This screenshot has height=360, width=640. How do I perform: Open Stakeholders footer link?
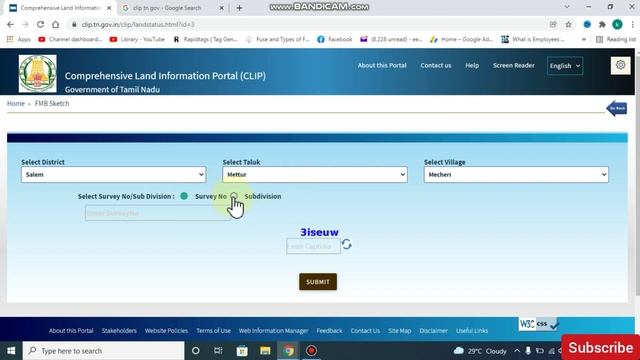point(119,331)
